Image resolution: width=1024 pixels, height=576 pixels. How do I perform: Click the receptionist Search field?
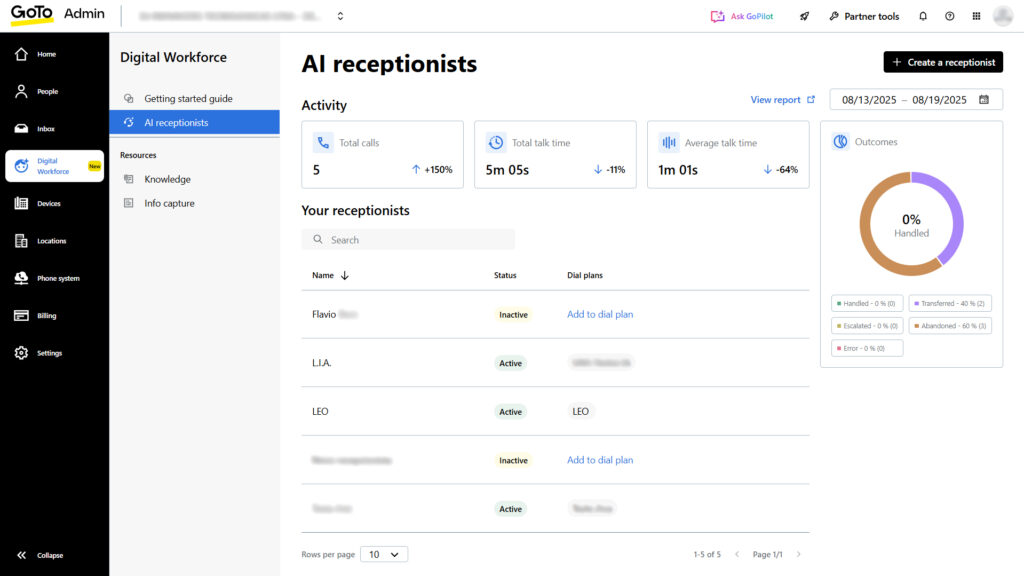click(x=408, y=240)
